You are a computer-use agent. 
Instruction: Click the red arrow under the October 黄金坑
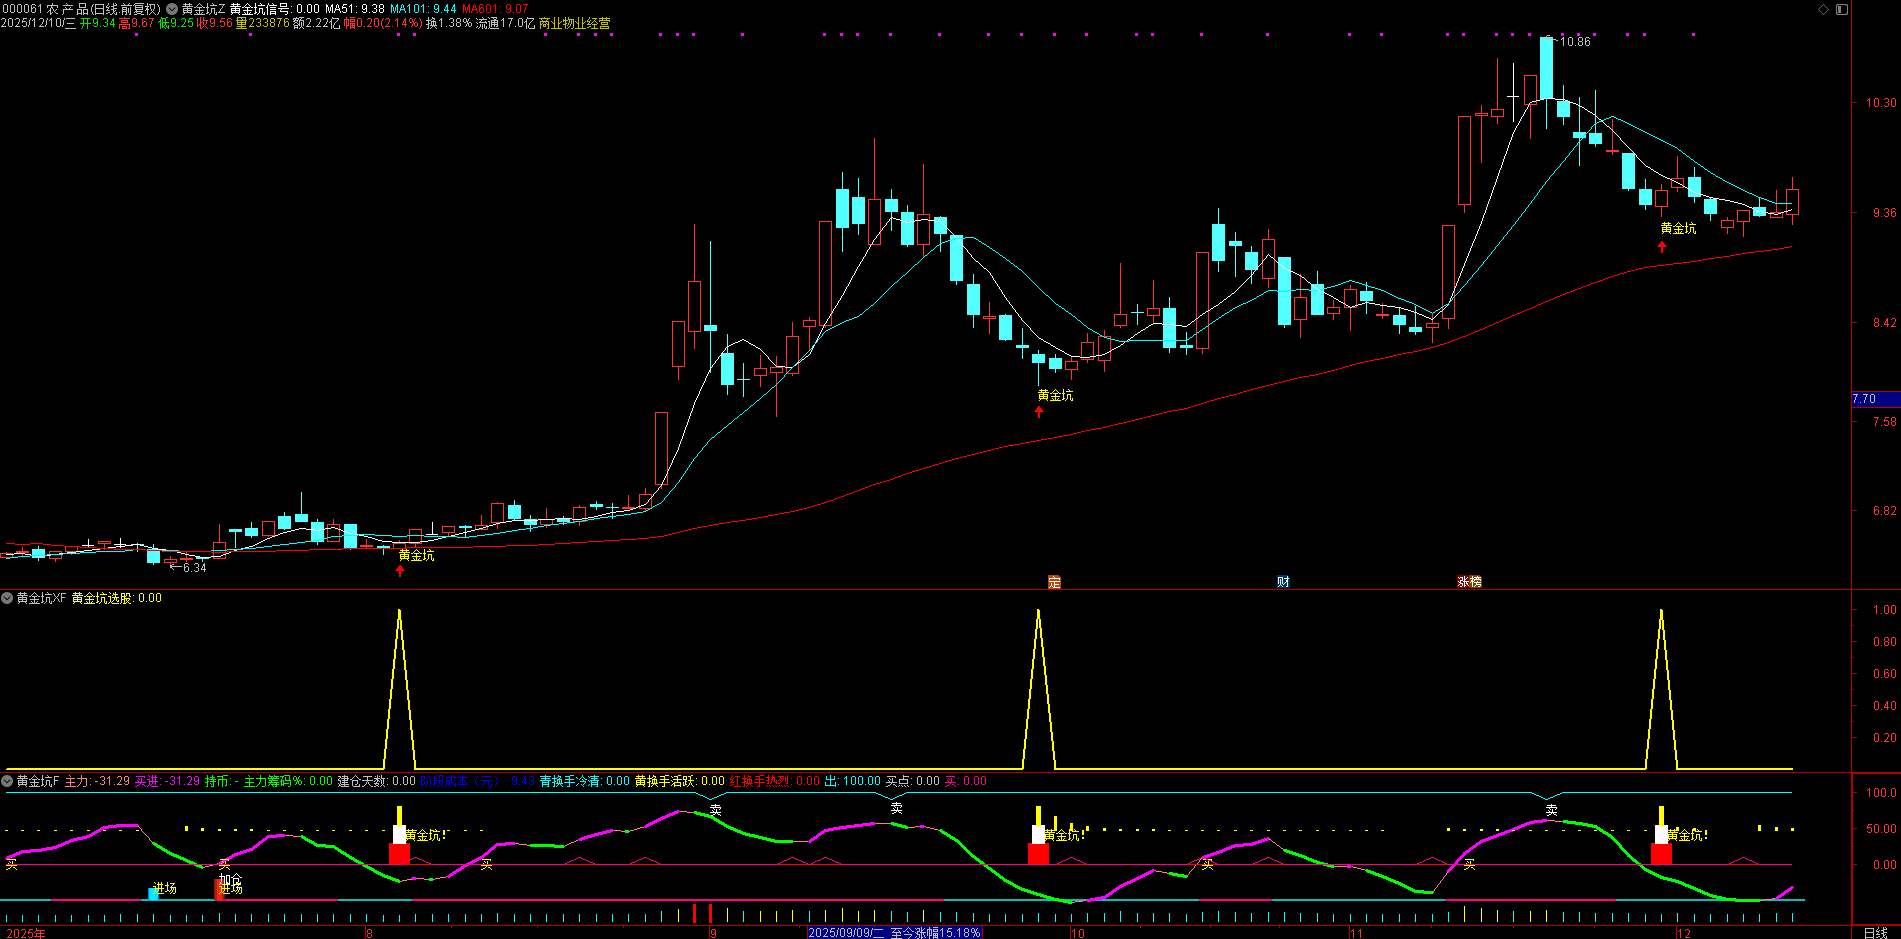click(x=1039, y=411)
